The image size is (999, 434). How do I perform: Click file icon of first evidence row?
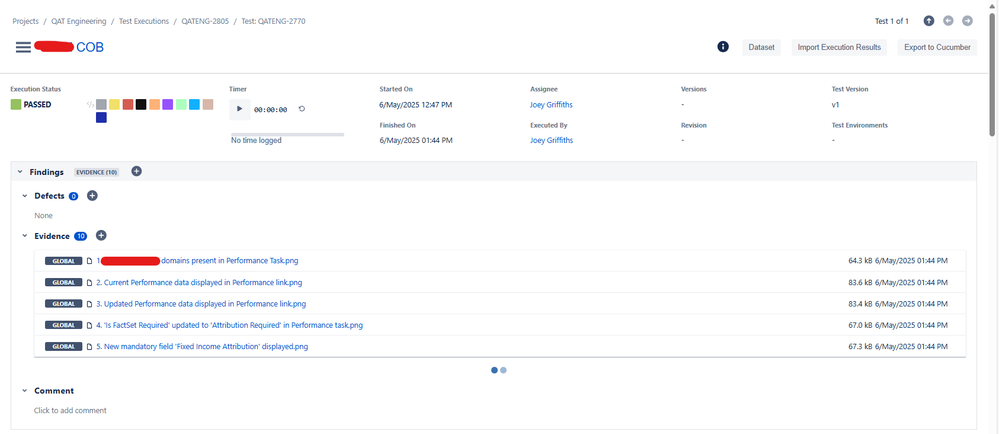coord(90,261)
